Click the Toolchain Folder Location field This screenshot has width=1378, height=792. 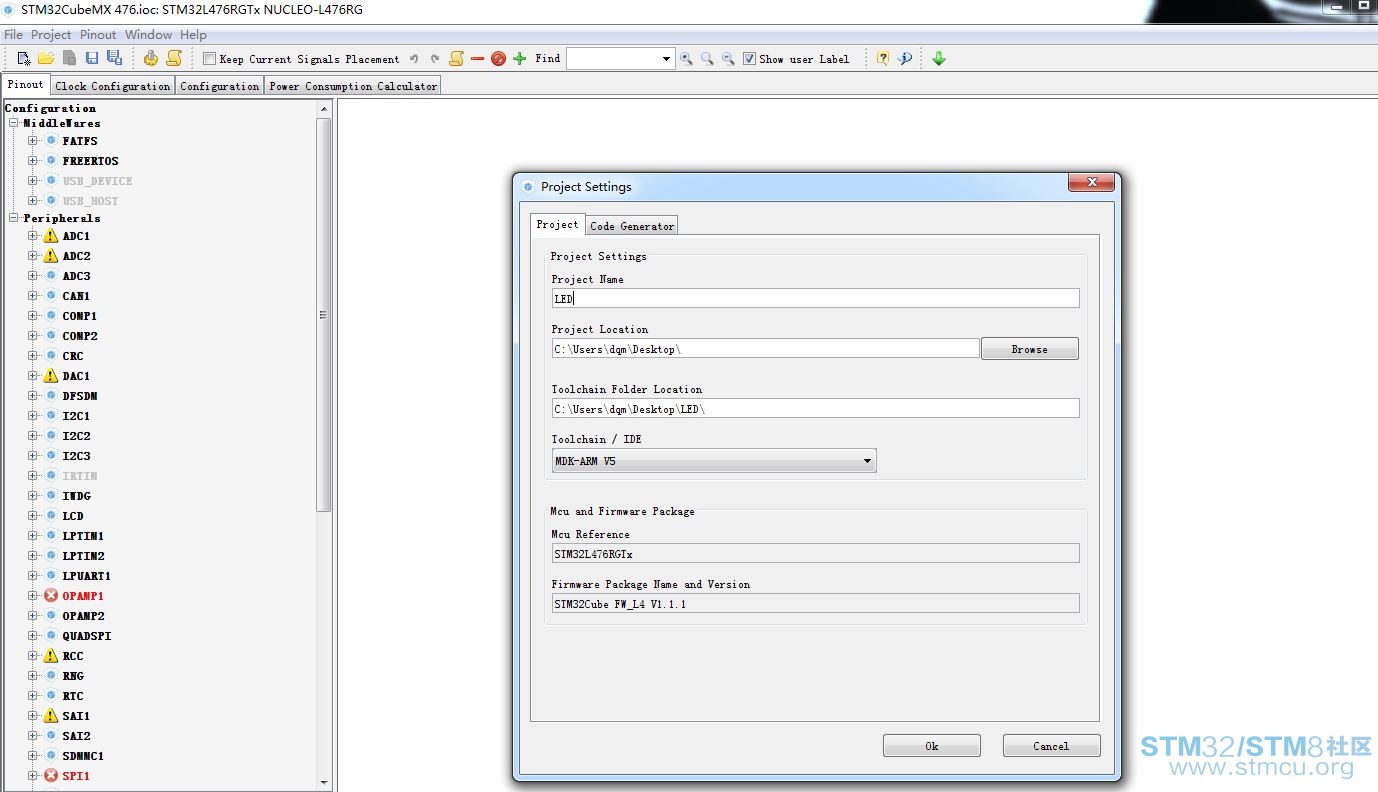[815, 408]
